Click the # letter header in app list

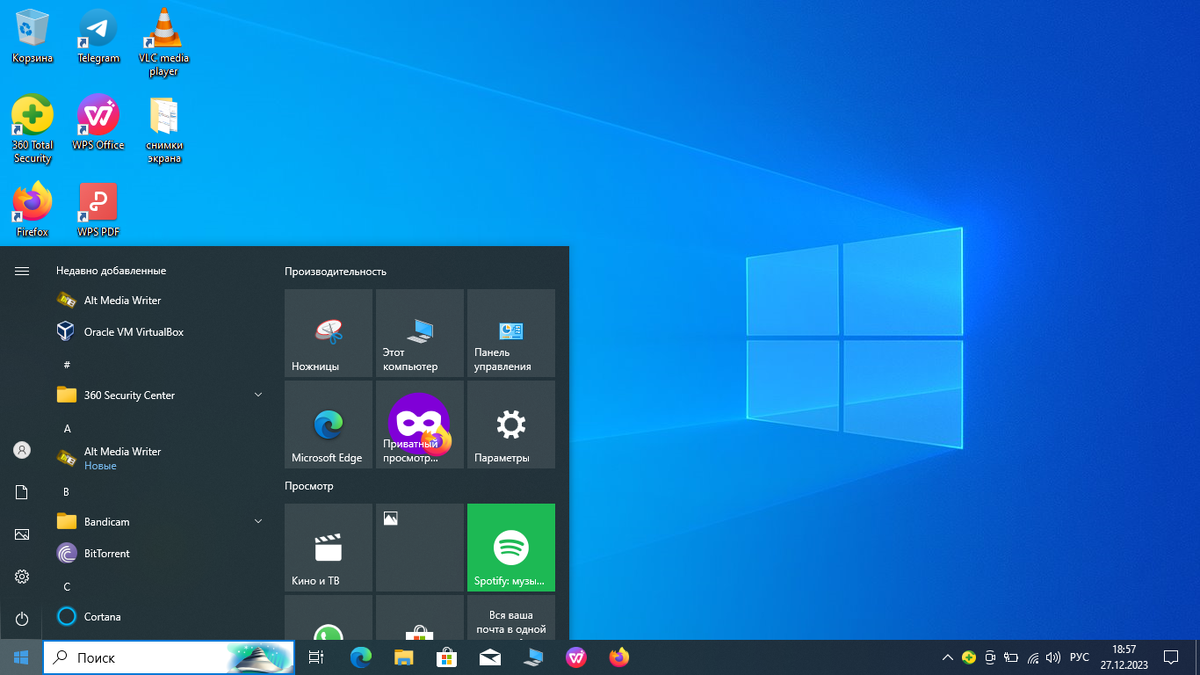[x=66, y=364]
